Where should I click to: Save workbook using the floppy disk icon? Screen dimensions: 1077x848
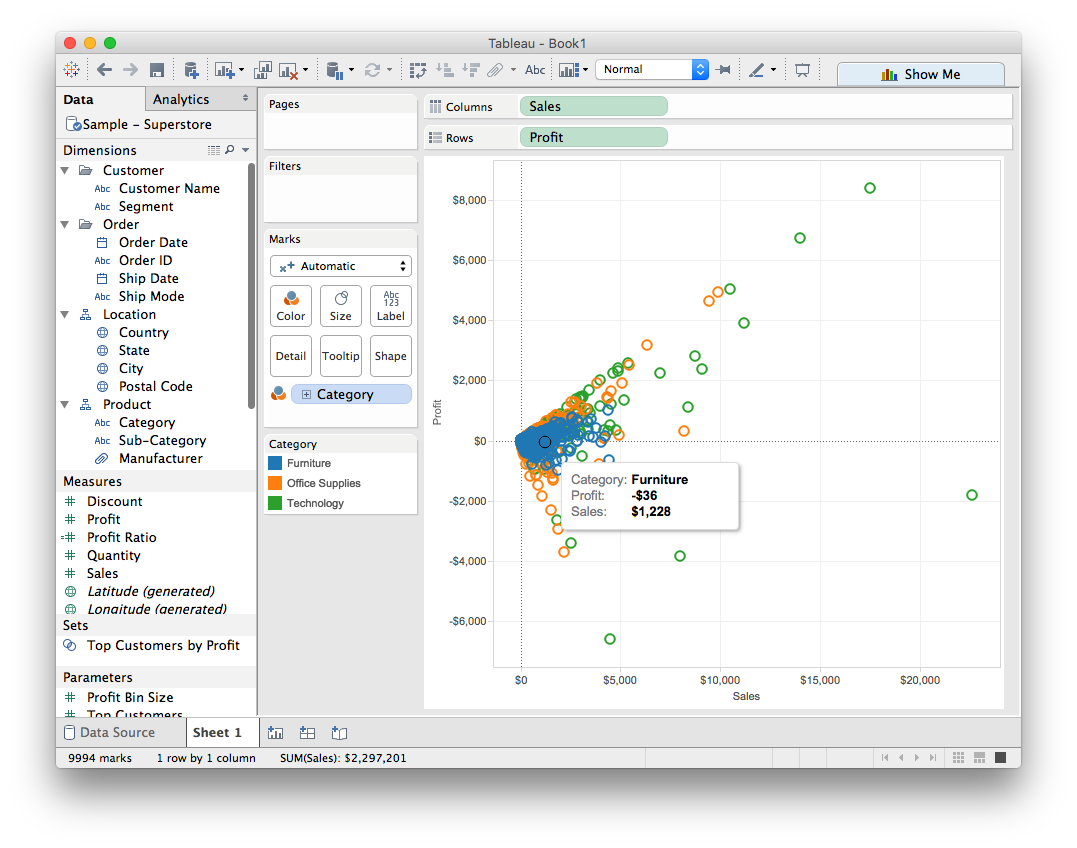point(157,70)
